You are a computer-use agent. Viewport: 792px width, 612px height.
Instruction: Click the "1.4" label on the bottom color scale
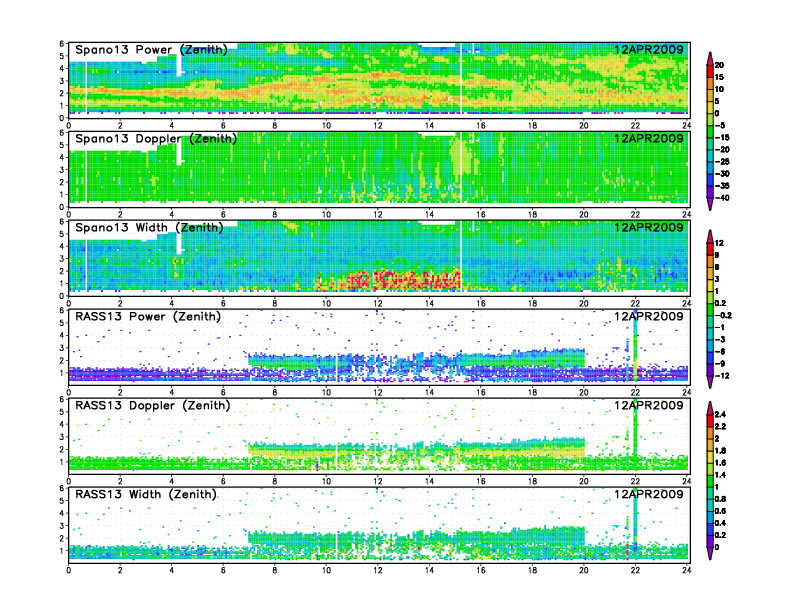point(721,475)
